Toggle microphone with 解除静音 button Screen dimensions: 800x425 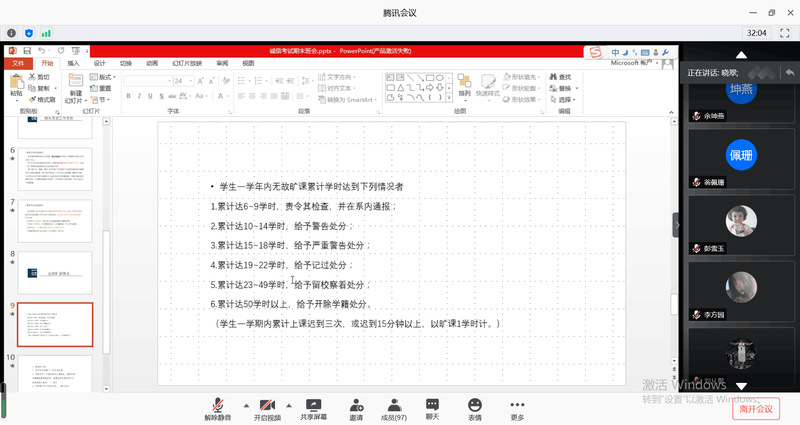point(217,405)
